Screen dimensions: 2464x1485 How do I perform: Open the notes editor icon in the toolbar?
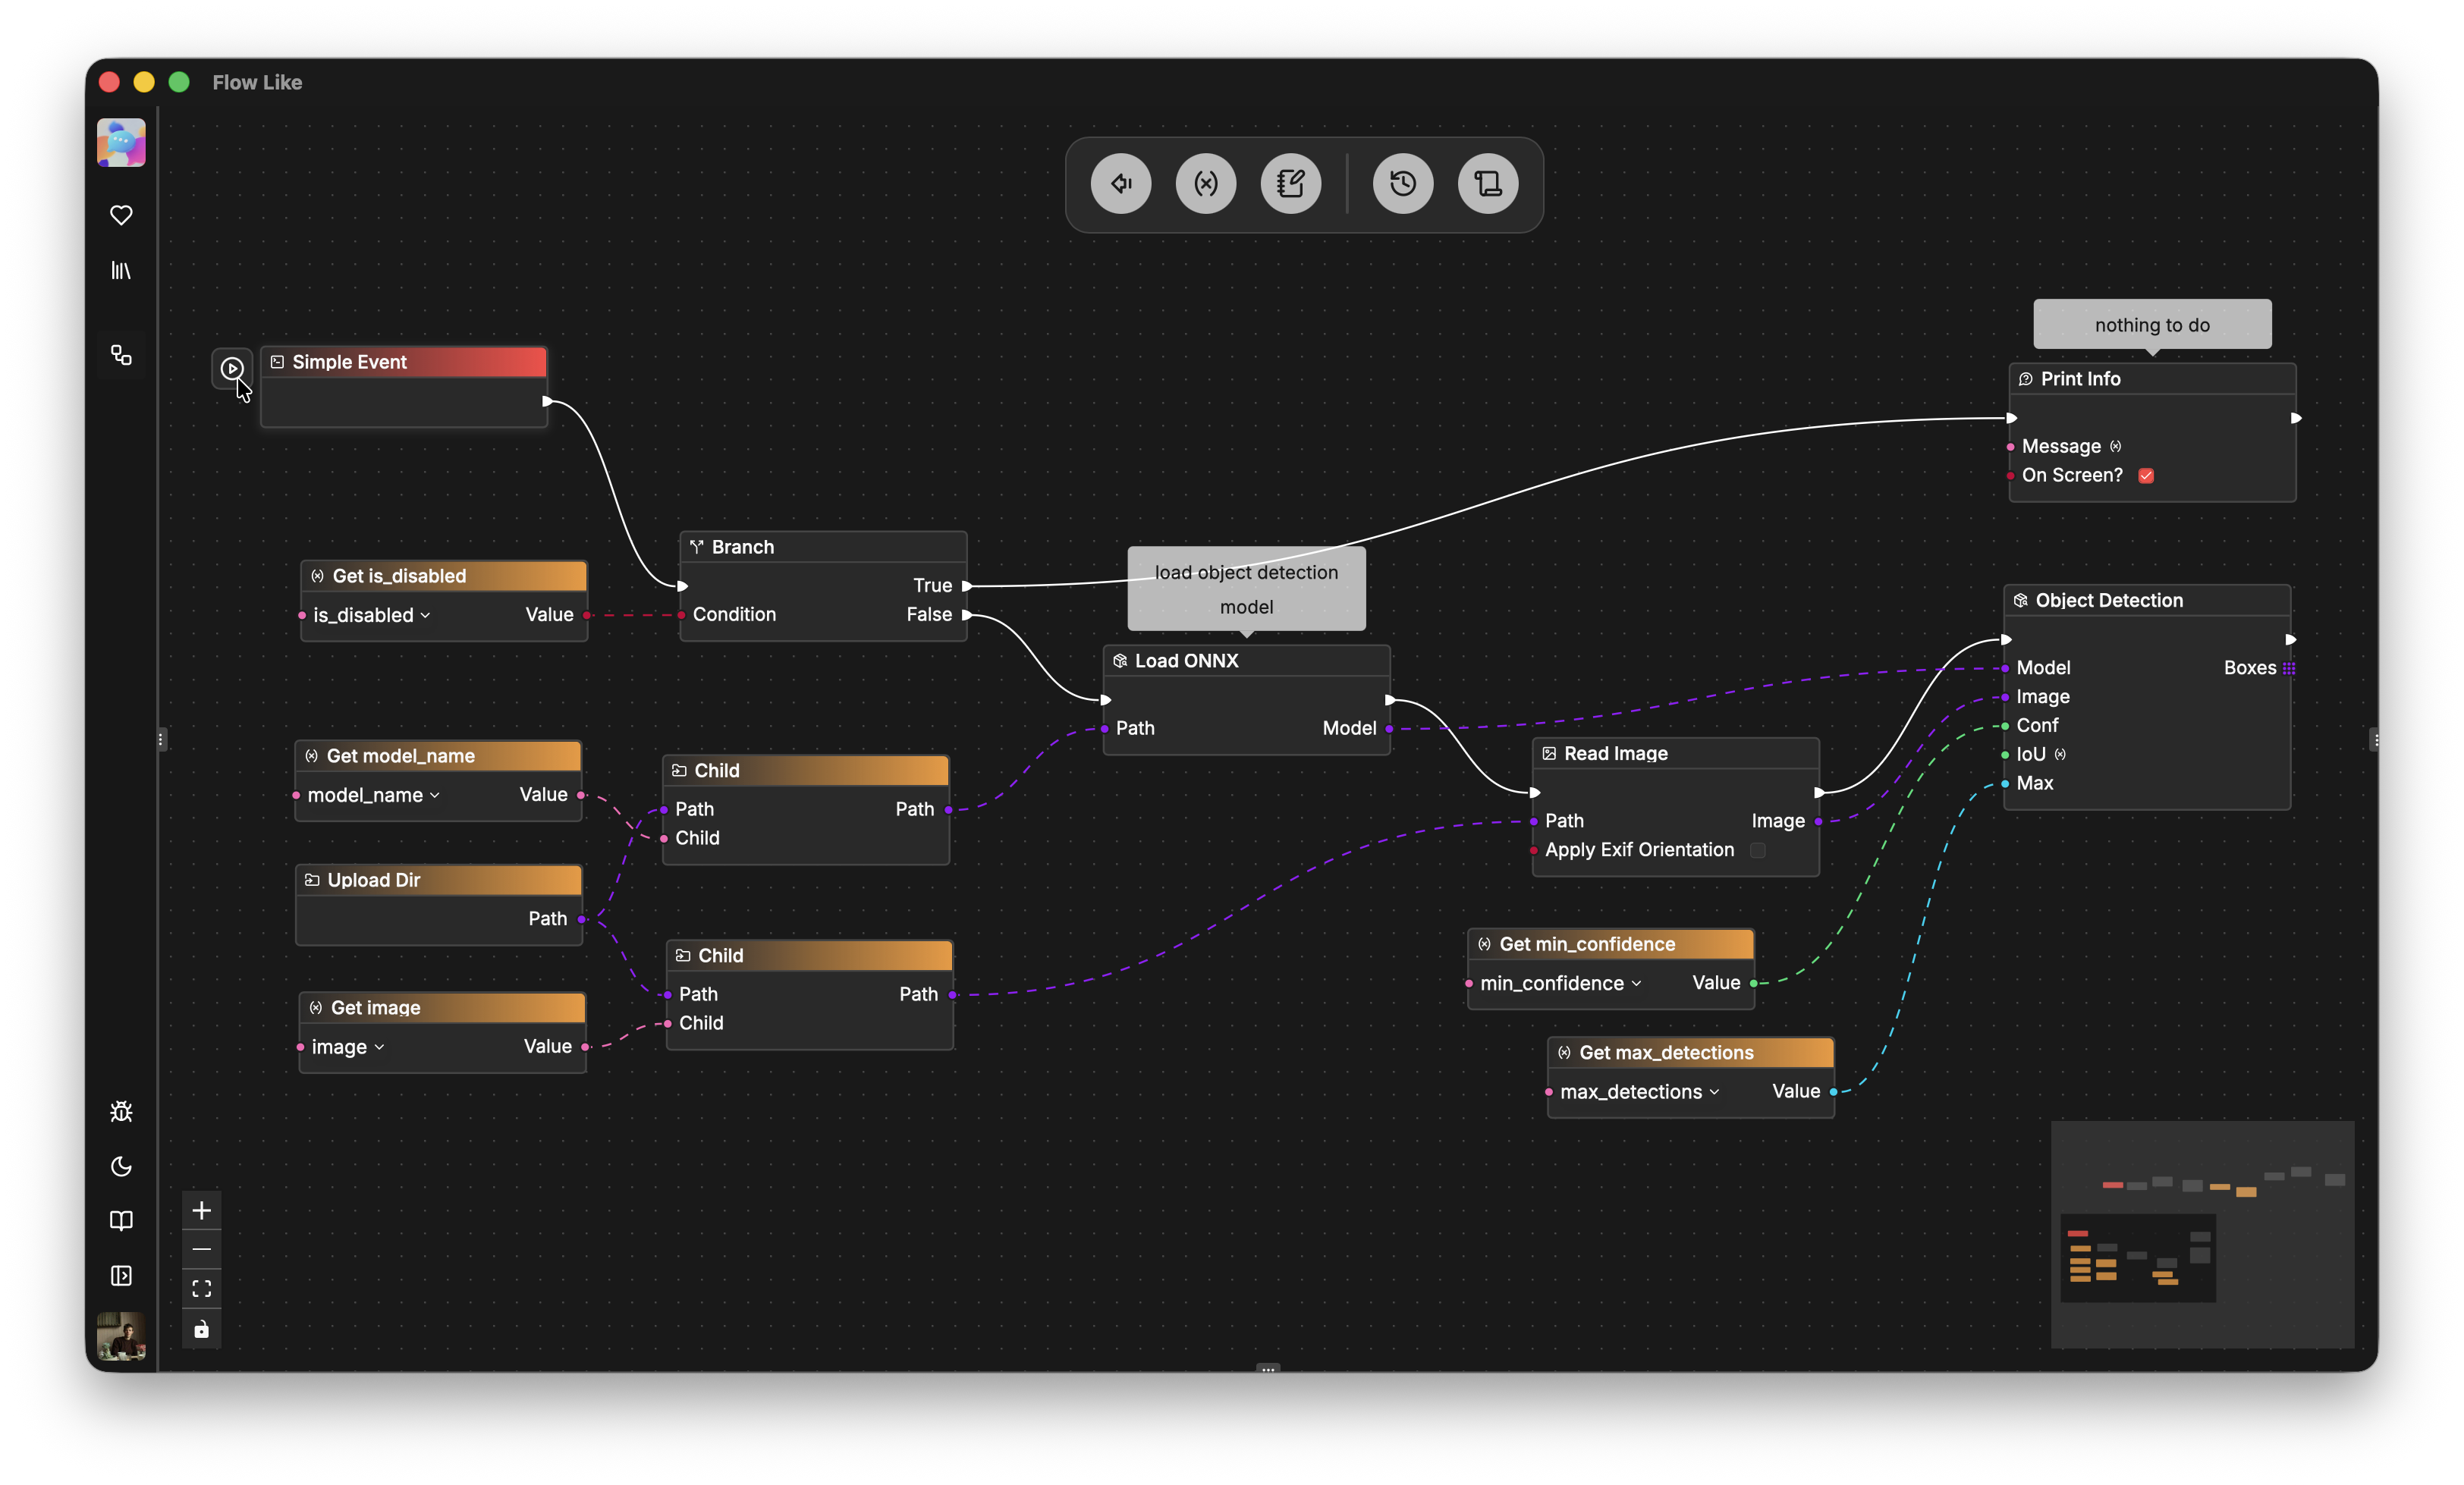1291,183
